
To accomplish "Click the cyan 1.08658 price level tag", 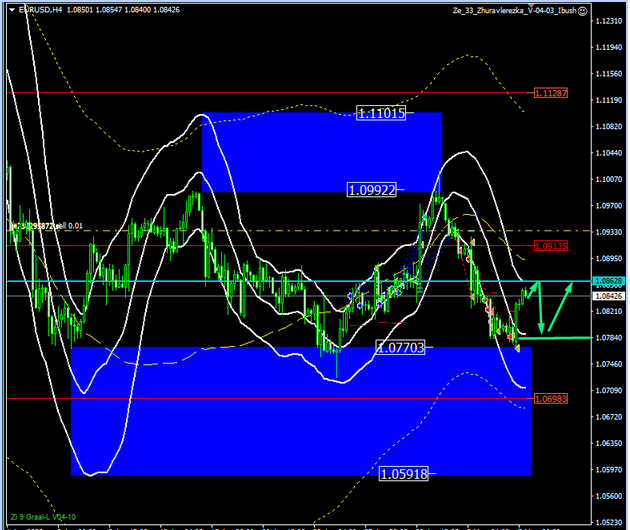I will [x=608, y=281].
